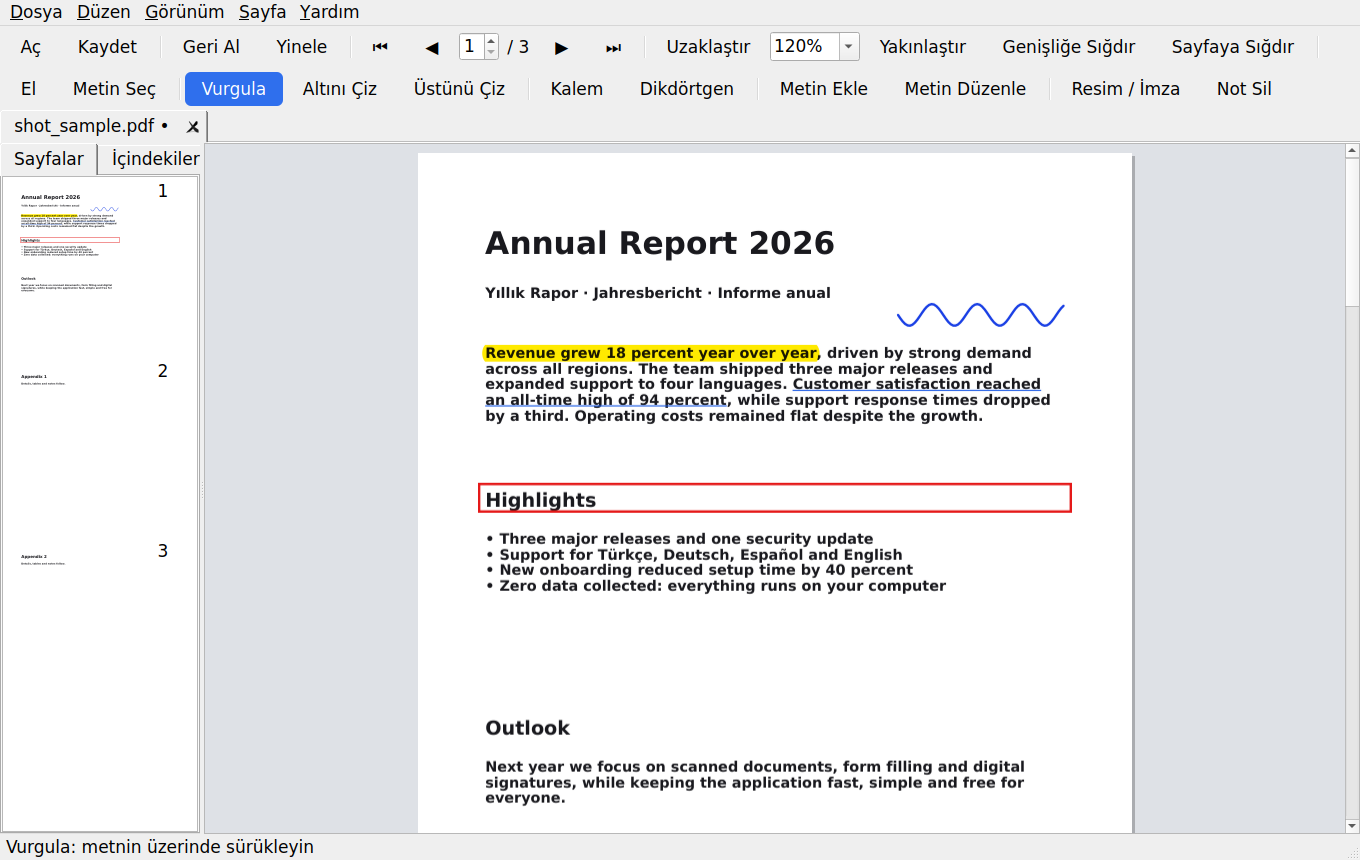Increase page number with spinner up arrow
This screenshot has width=1360, height=860.
coord(491,41)
